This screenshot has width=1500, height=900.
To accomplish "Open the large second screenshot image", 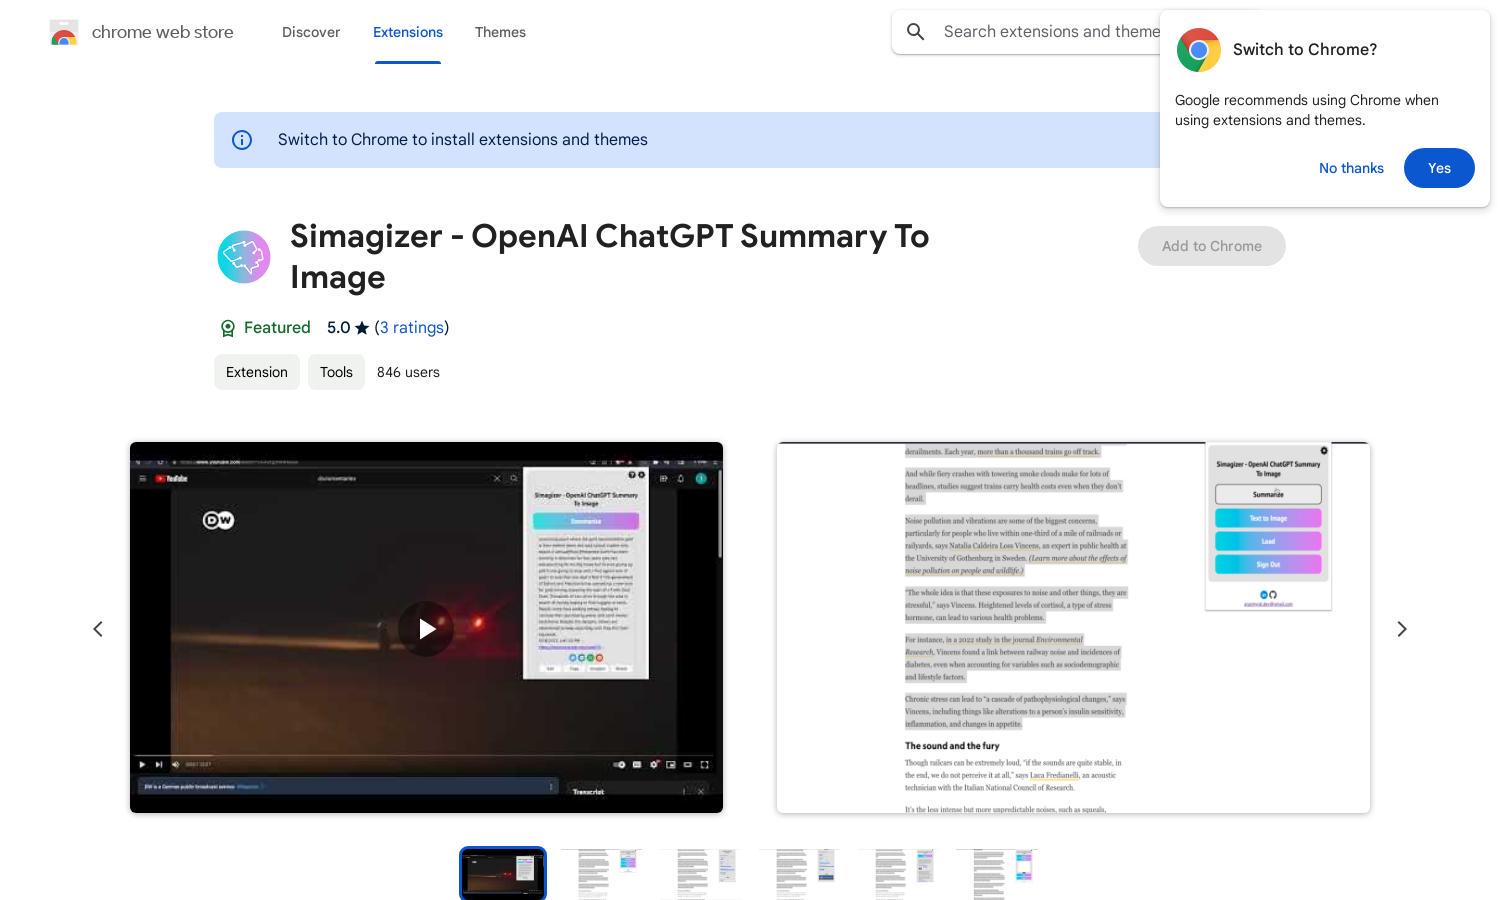I will (1073, 627).
